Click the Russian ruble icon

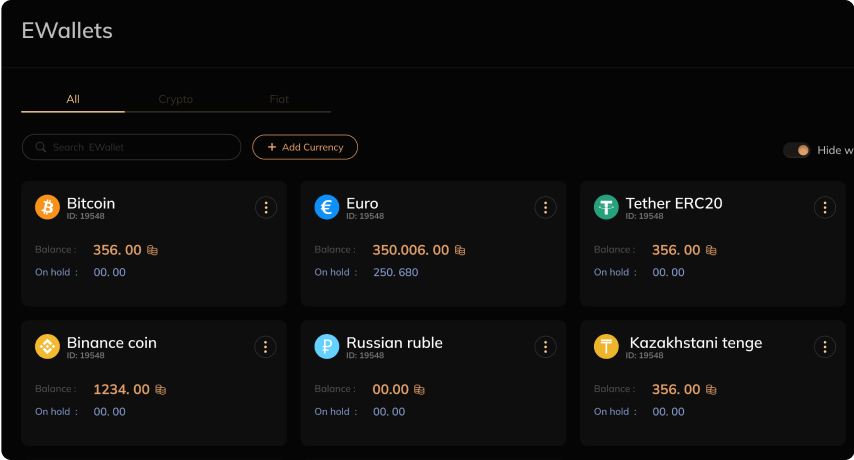326,347
